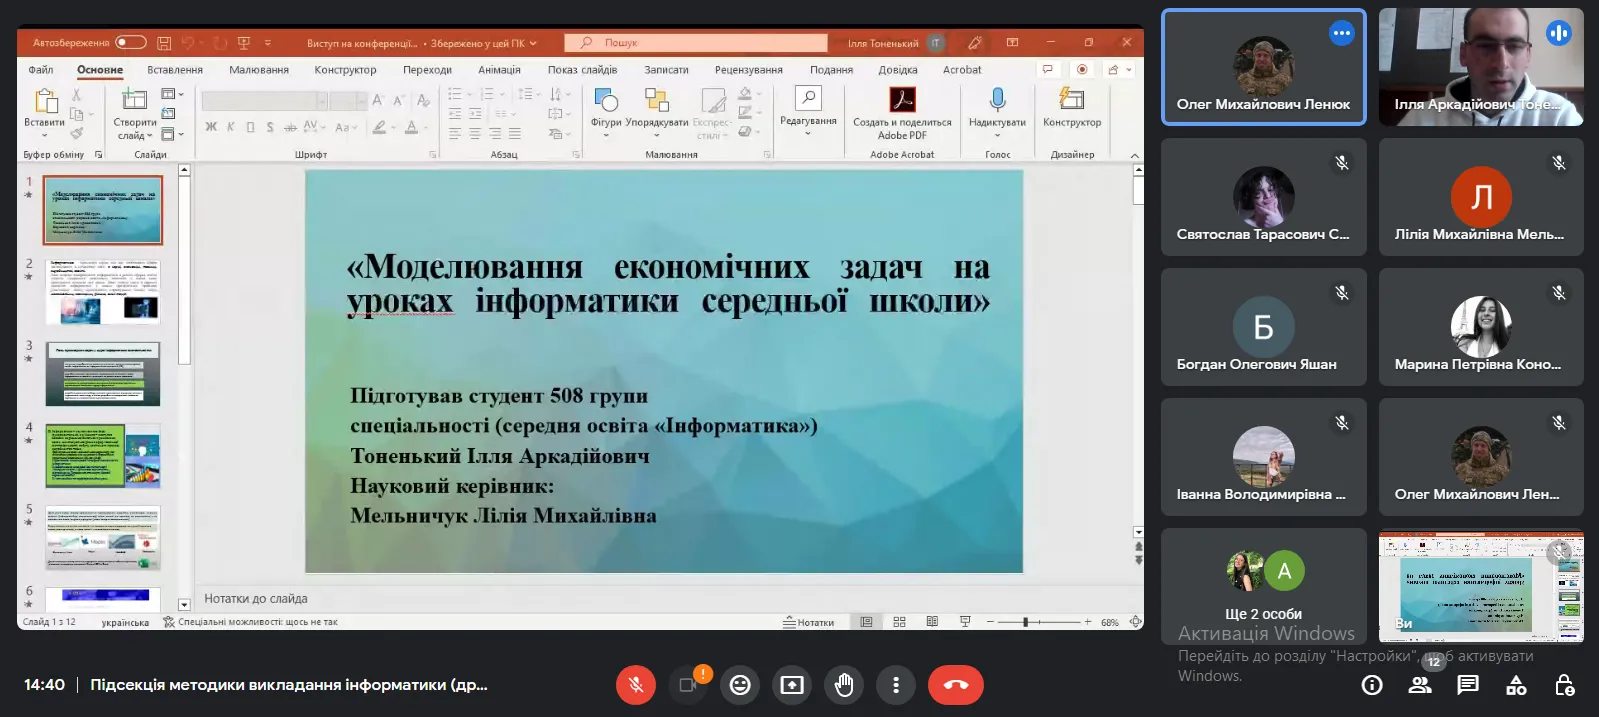Screen dimensions: 1599x717
Task: Select slide 4 thumbnail
Action: 103,456
